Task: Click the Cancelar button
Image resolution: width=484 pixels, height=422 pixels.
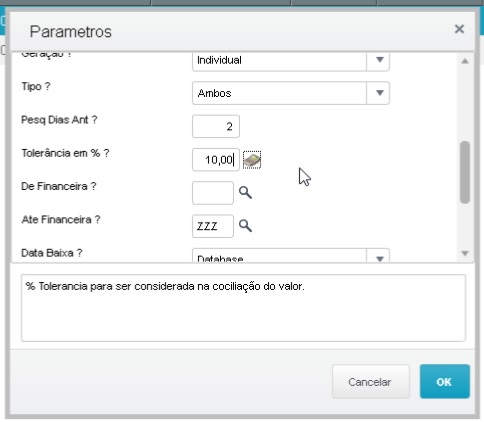Action: point(371,382)
